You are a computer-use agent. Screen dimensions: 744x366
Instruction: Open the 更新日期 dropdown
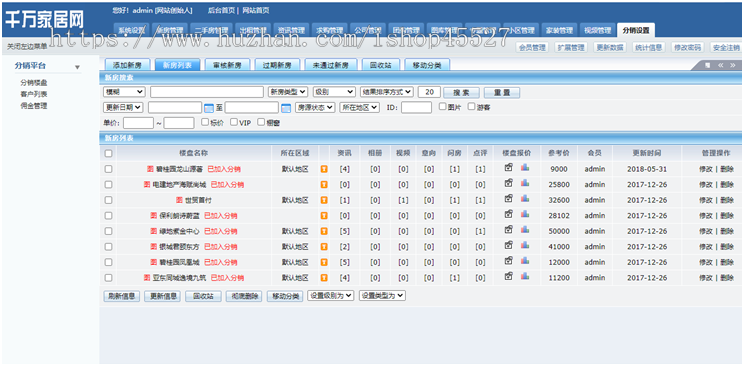point(123,107)
